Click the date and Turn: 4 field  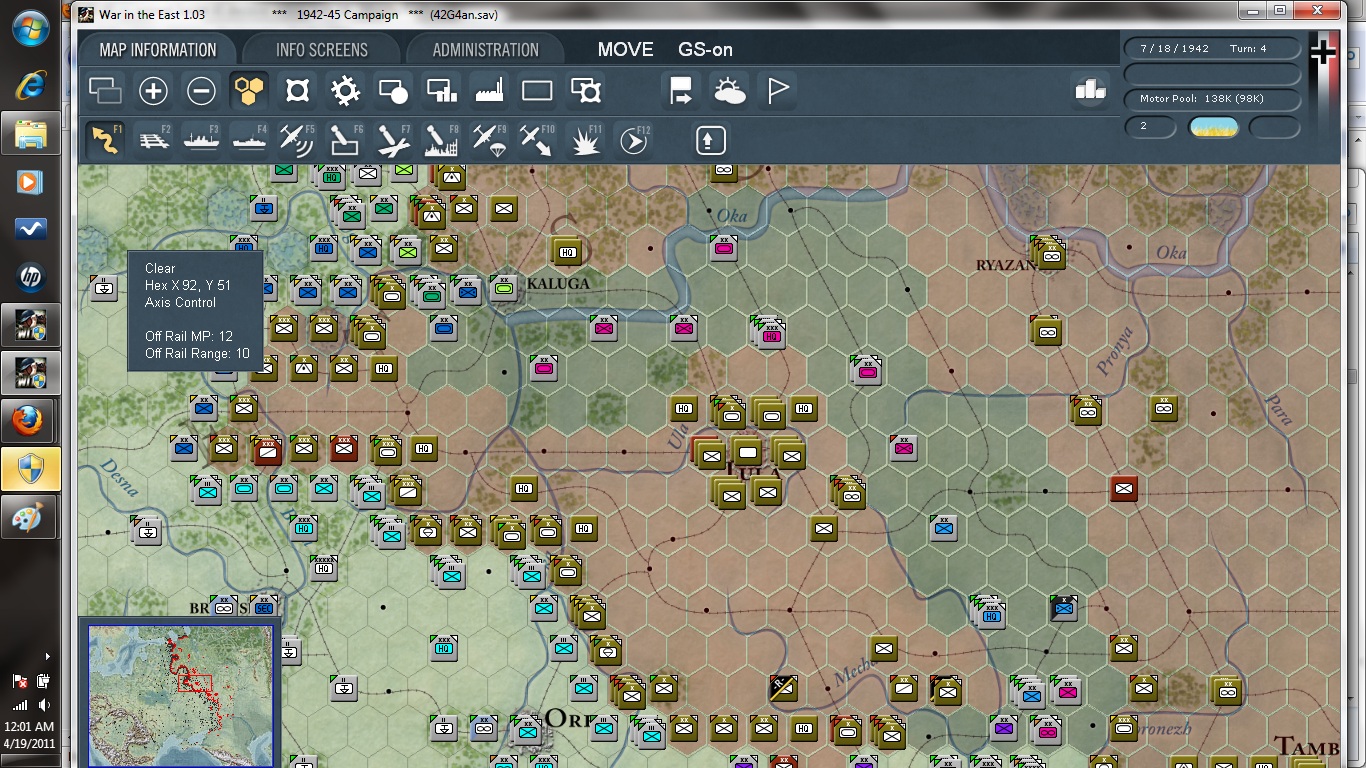[x=1212, y=48]
